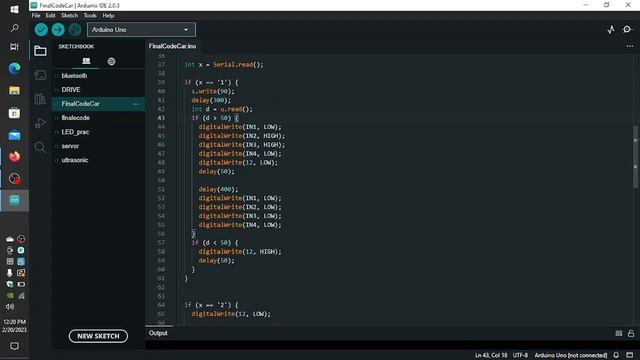Open the Sketch menu
This screenshot has height=360, width=640.
69,16
